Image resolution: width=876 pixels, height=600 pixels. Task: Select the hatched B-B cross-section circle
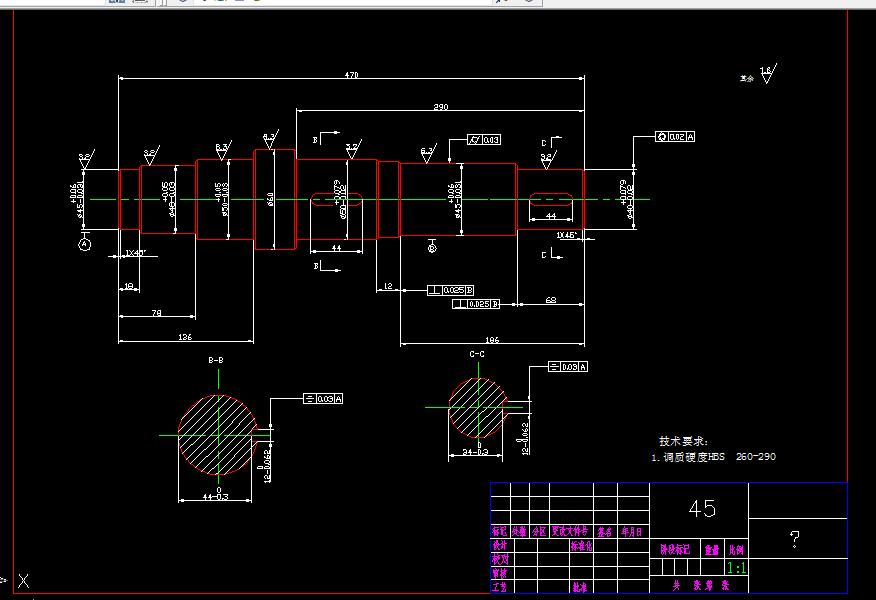(x=218, y=435)
